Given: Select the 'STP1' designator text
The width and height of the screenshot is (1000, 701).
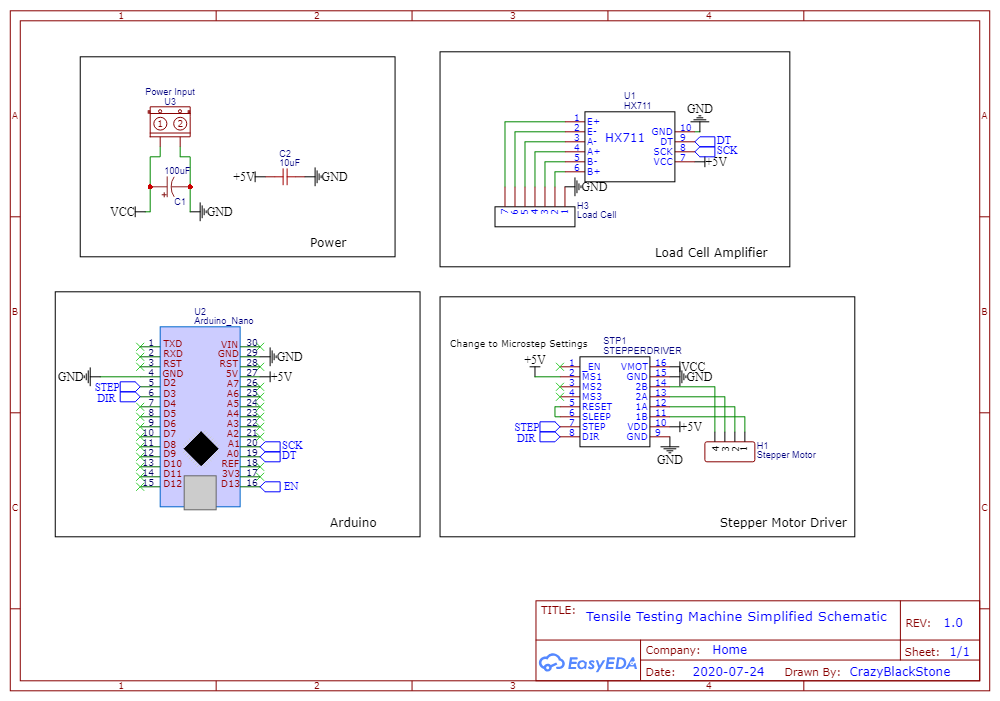Looking at the screenshot, I should point(615,341).
